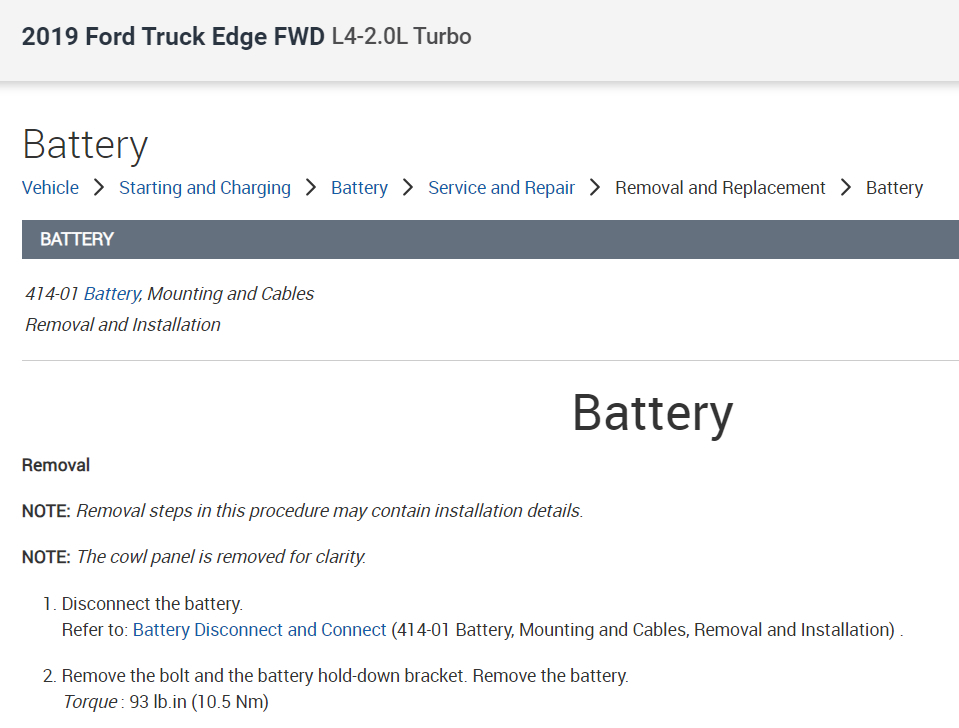Follow the Battery Disconnect and Connect link
Viewport: 959px width, 728px height.
click(x=259, y=630)
